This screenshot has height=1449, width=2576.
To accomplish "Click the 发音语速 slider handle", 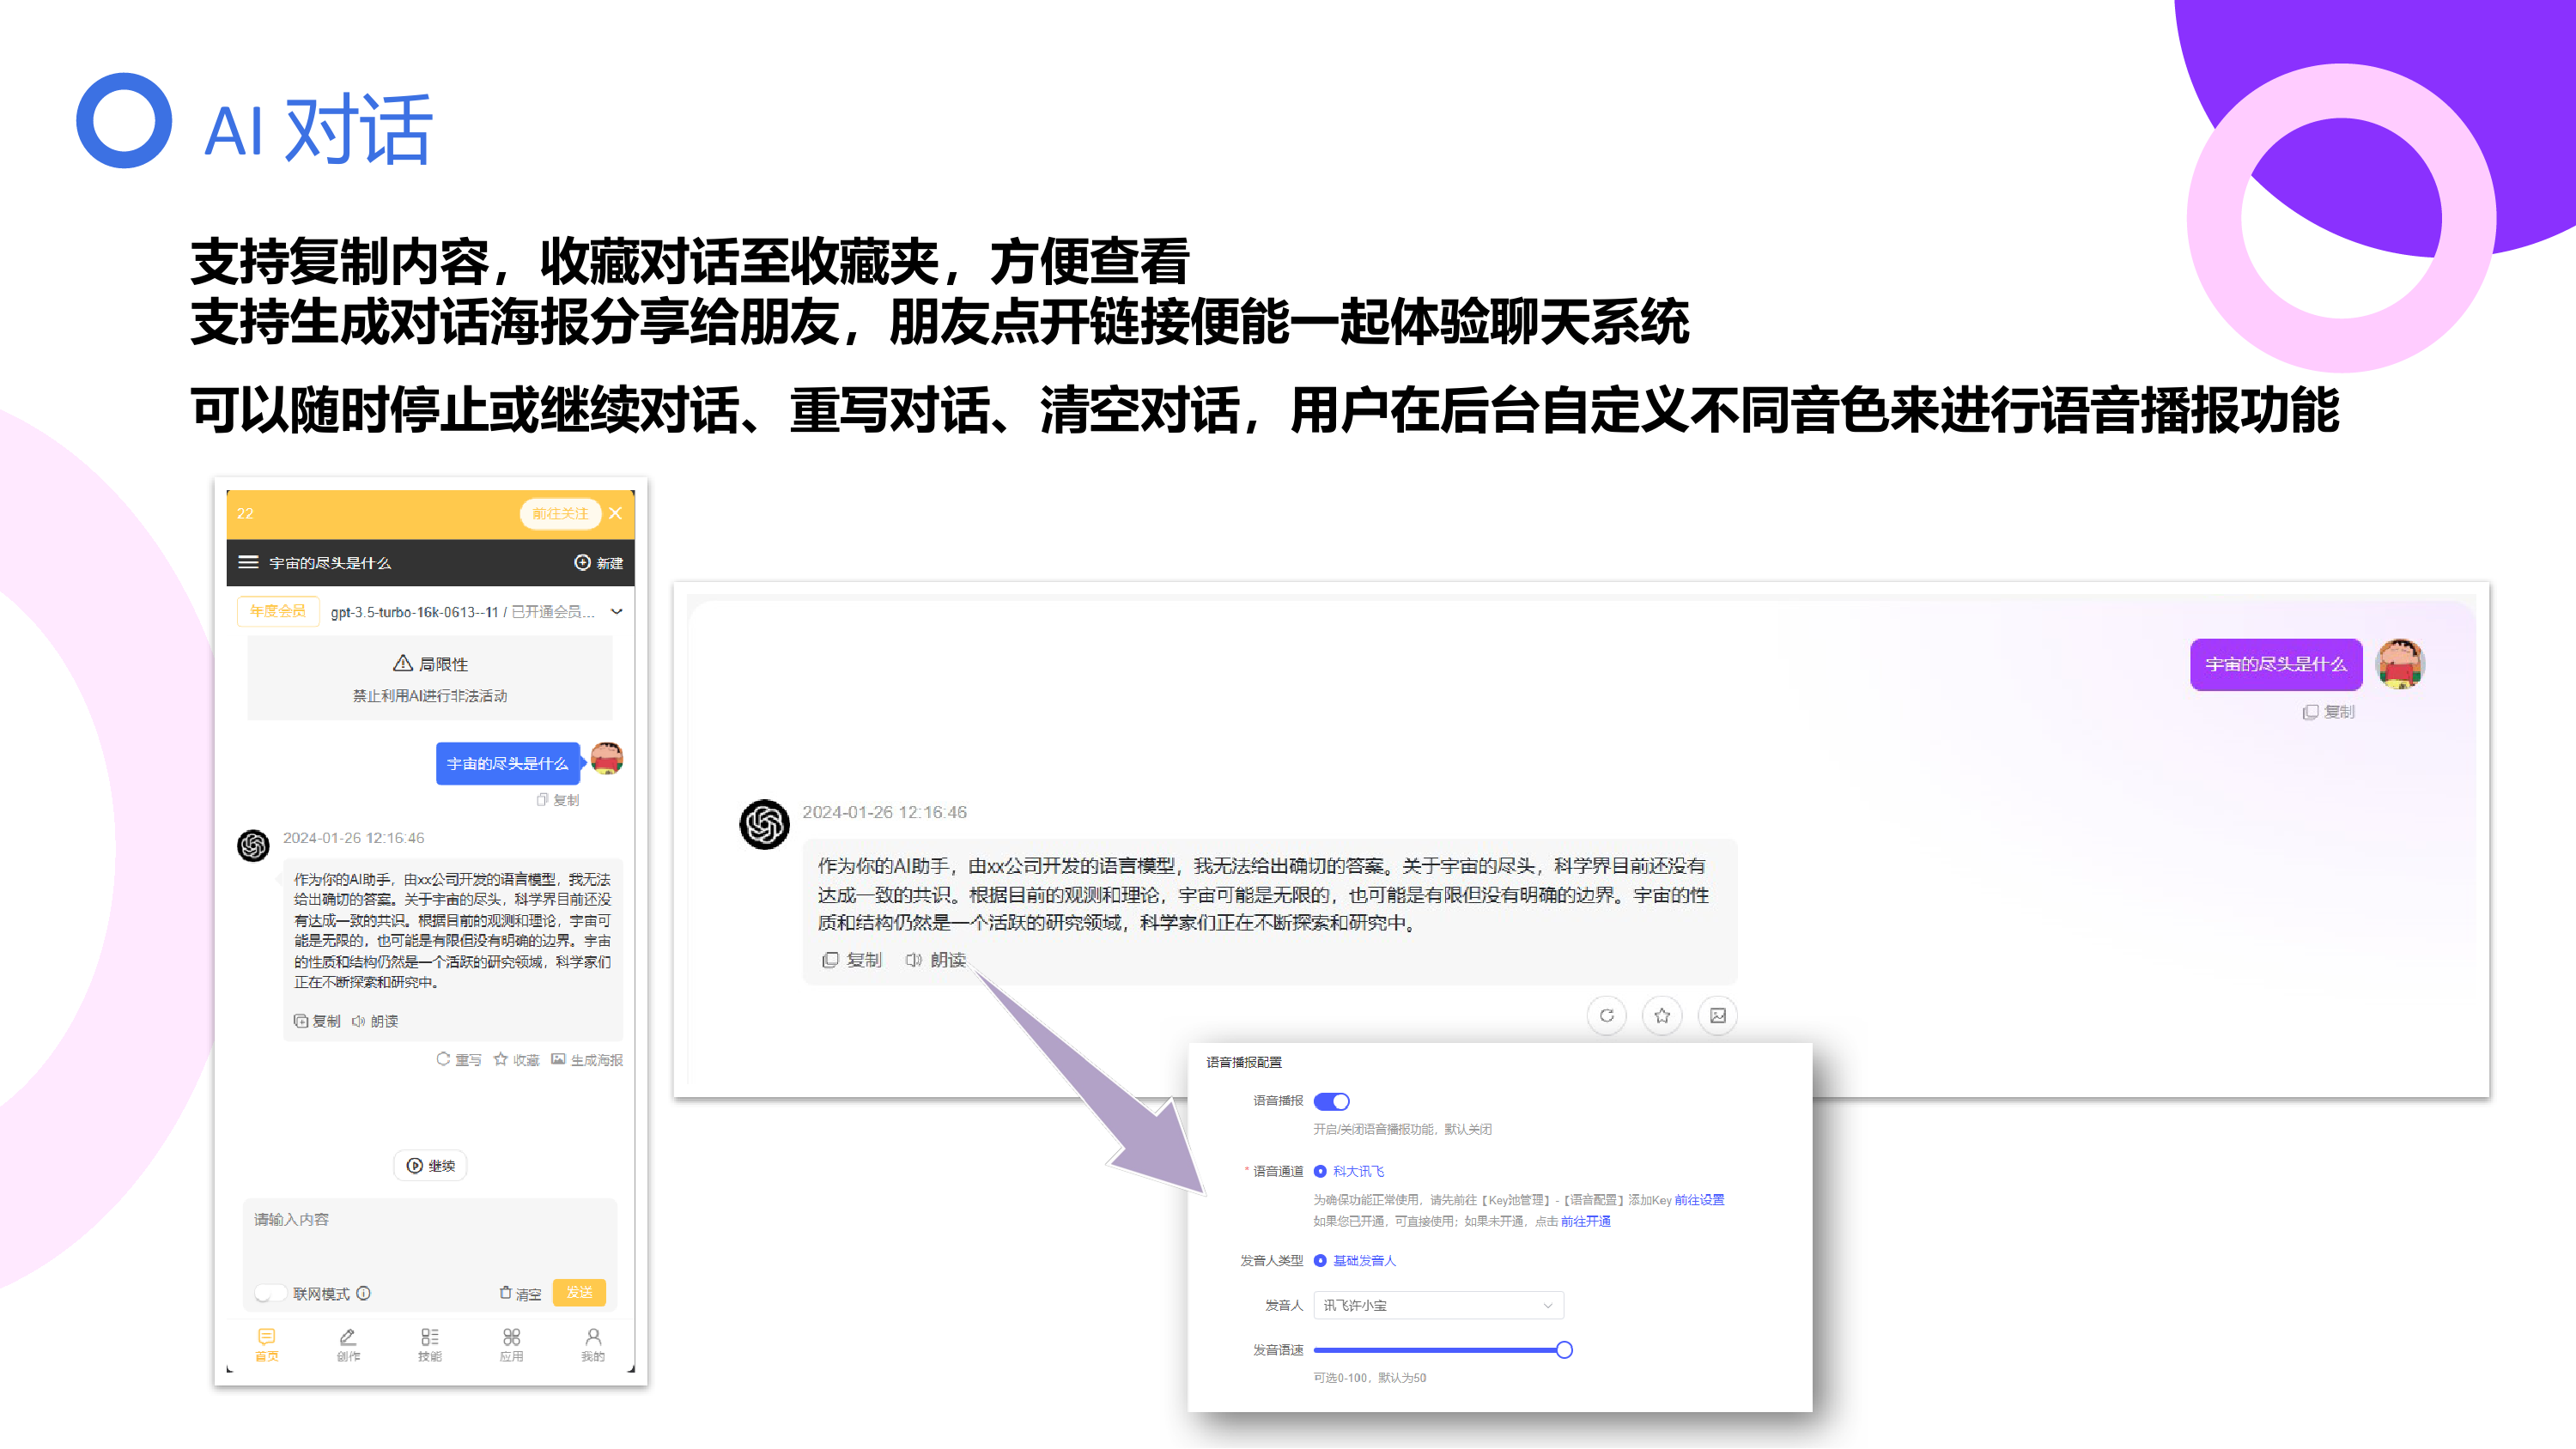I will tap(1564, 1350).
